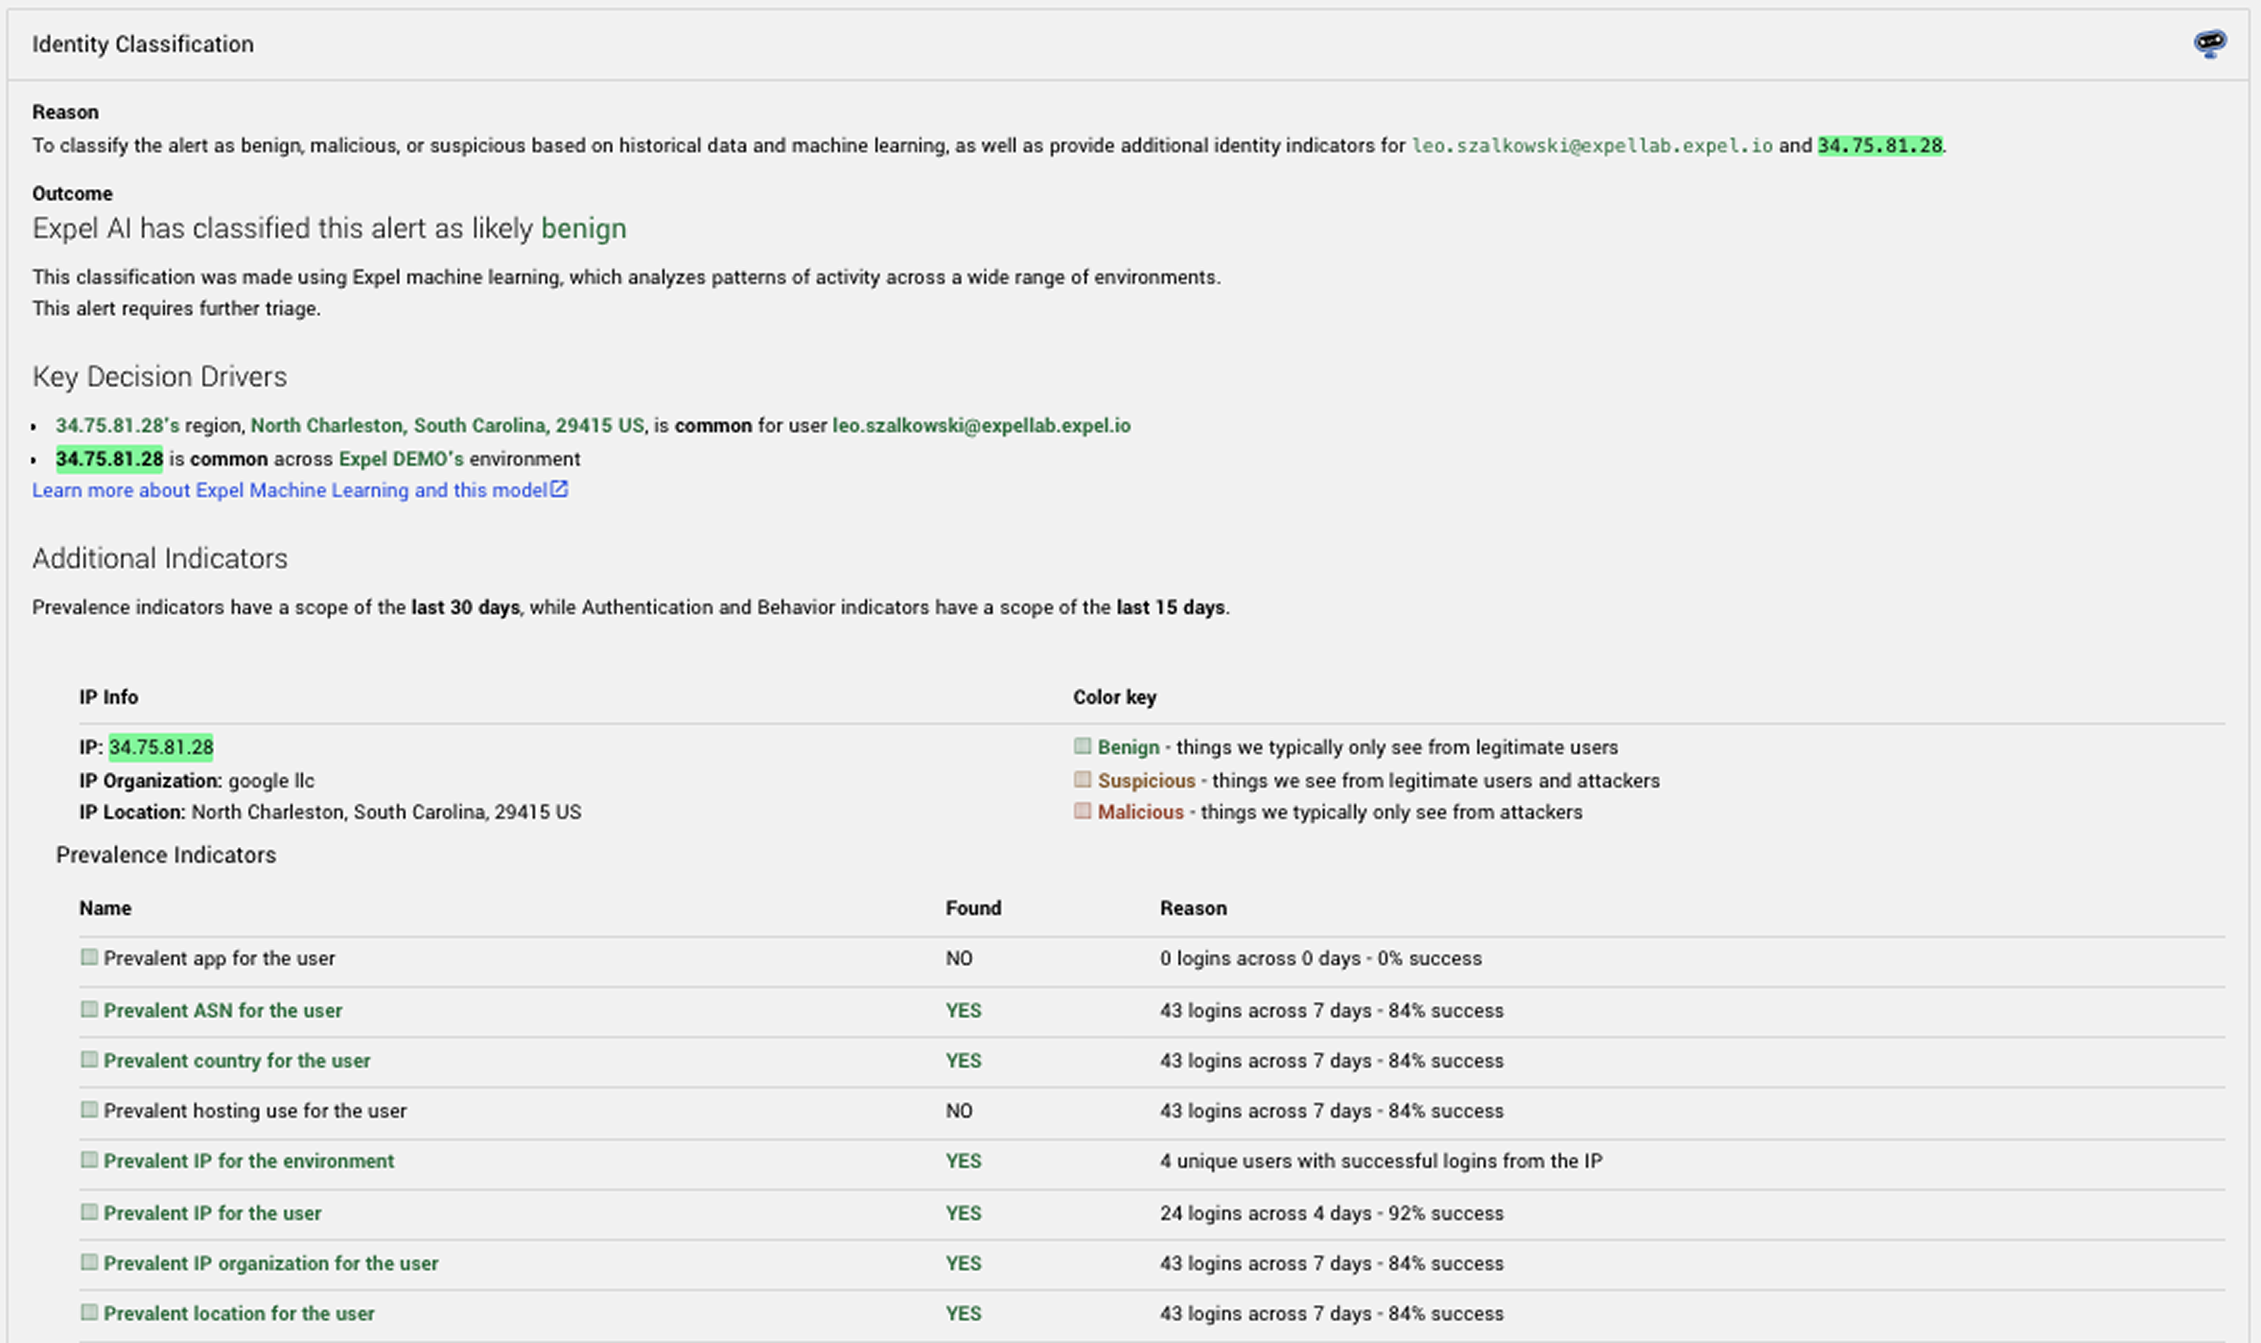2261x1343 pixels.
Task: Click the reason text in the Prevalent IP organization row
Action: click(1332, 1263)
